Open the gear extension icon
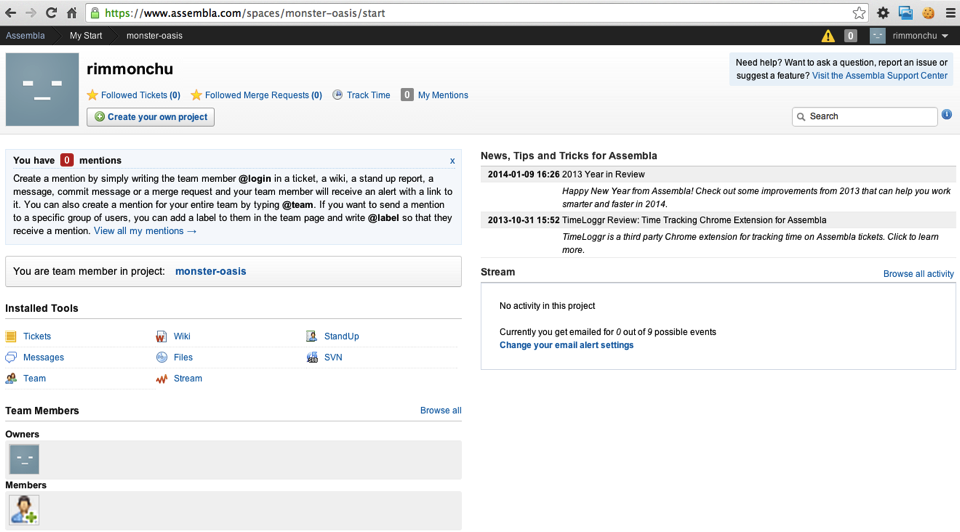The width and height of the screenshot is (960, 532). point(883,13)
